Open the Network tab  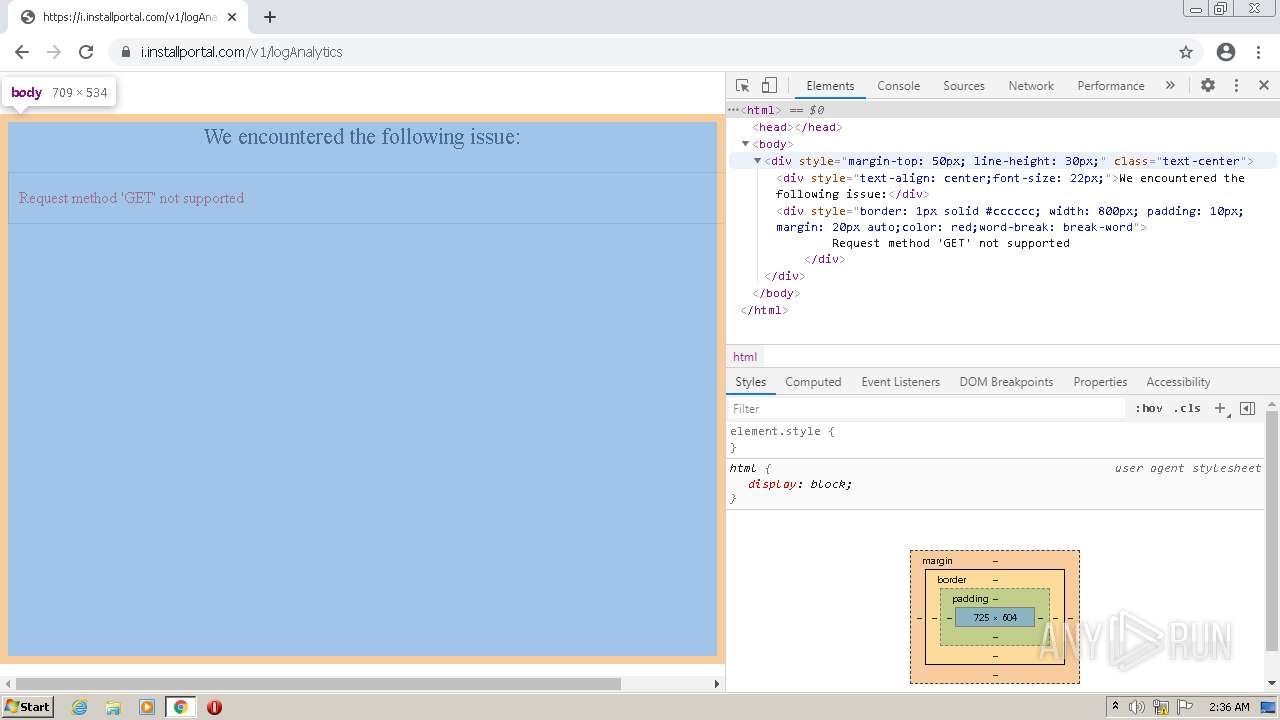tap(1031, 86)
